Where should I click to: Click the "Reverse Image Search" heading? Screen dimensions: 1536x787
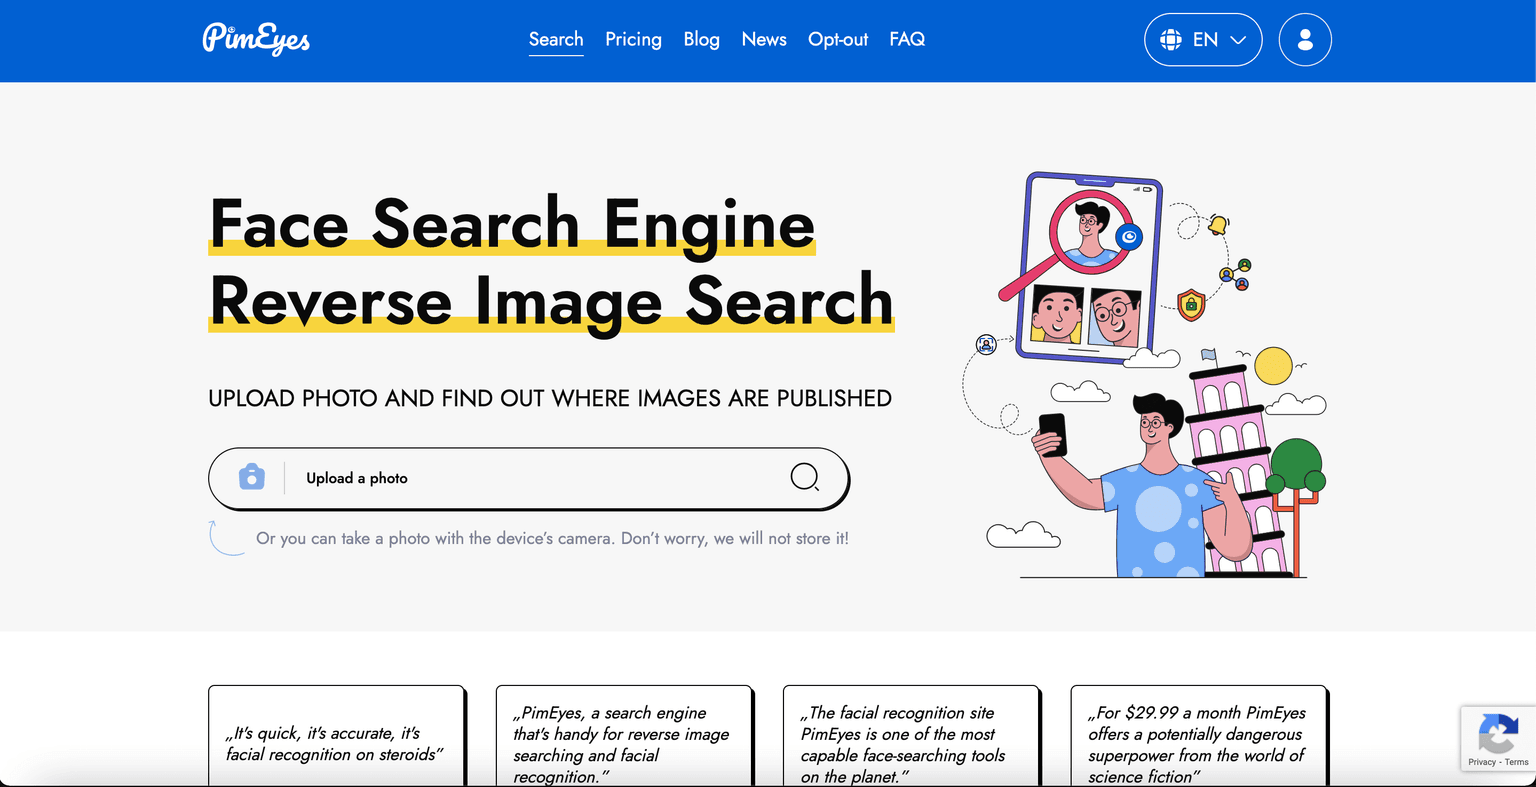click(551, 300)
